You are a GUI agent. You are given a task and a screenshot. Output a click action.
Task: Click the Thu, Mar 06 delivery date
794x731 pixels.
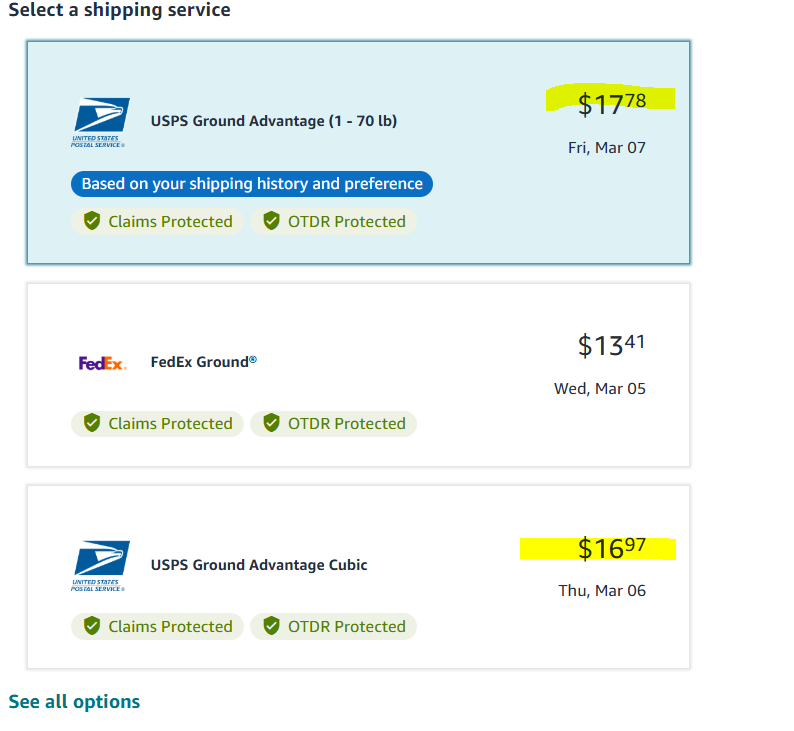(x=602, y=591)
